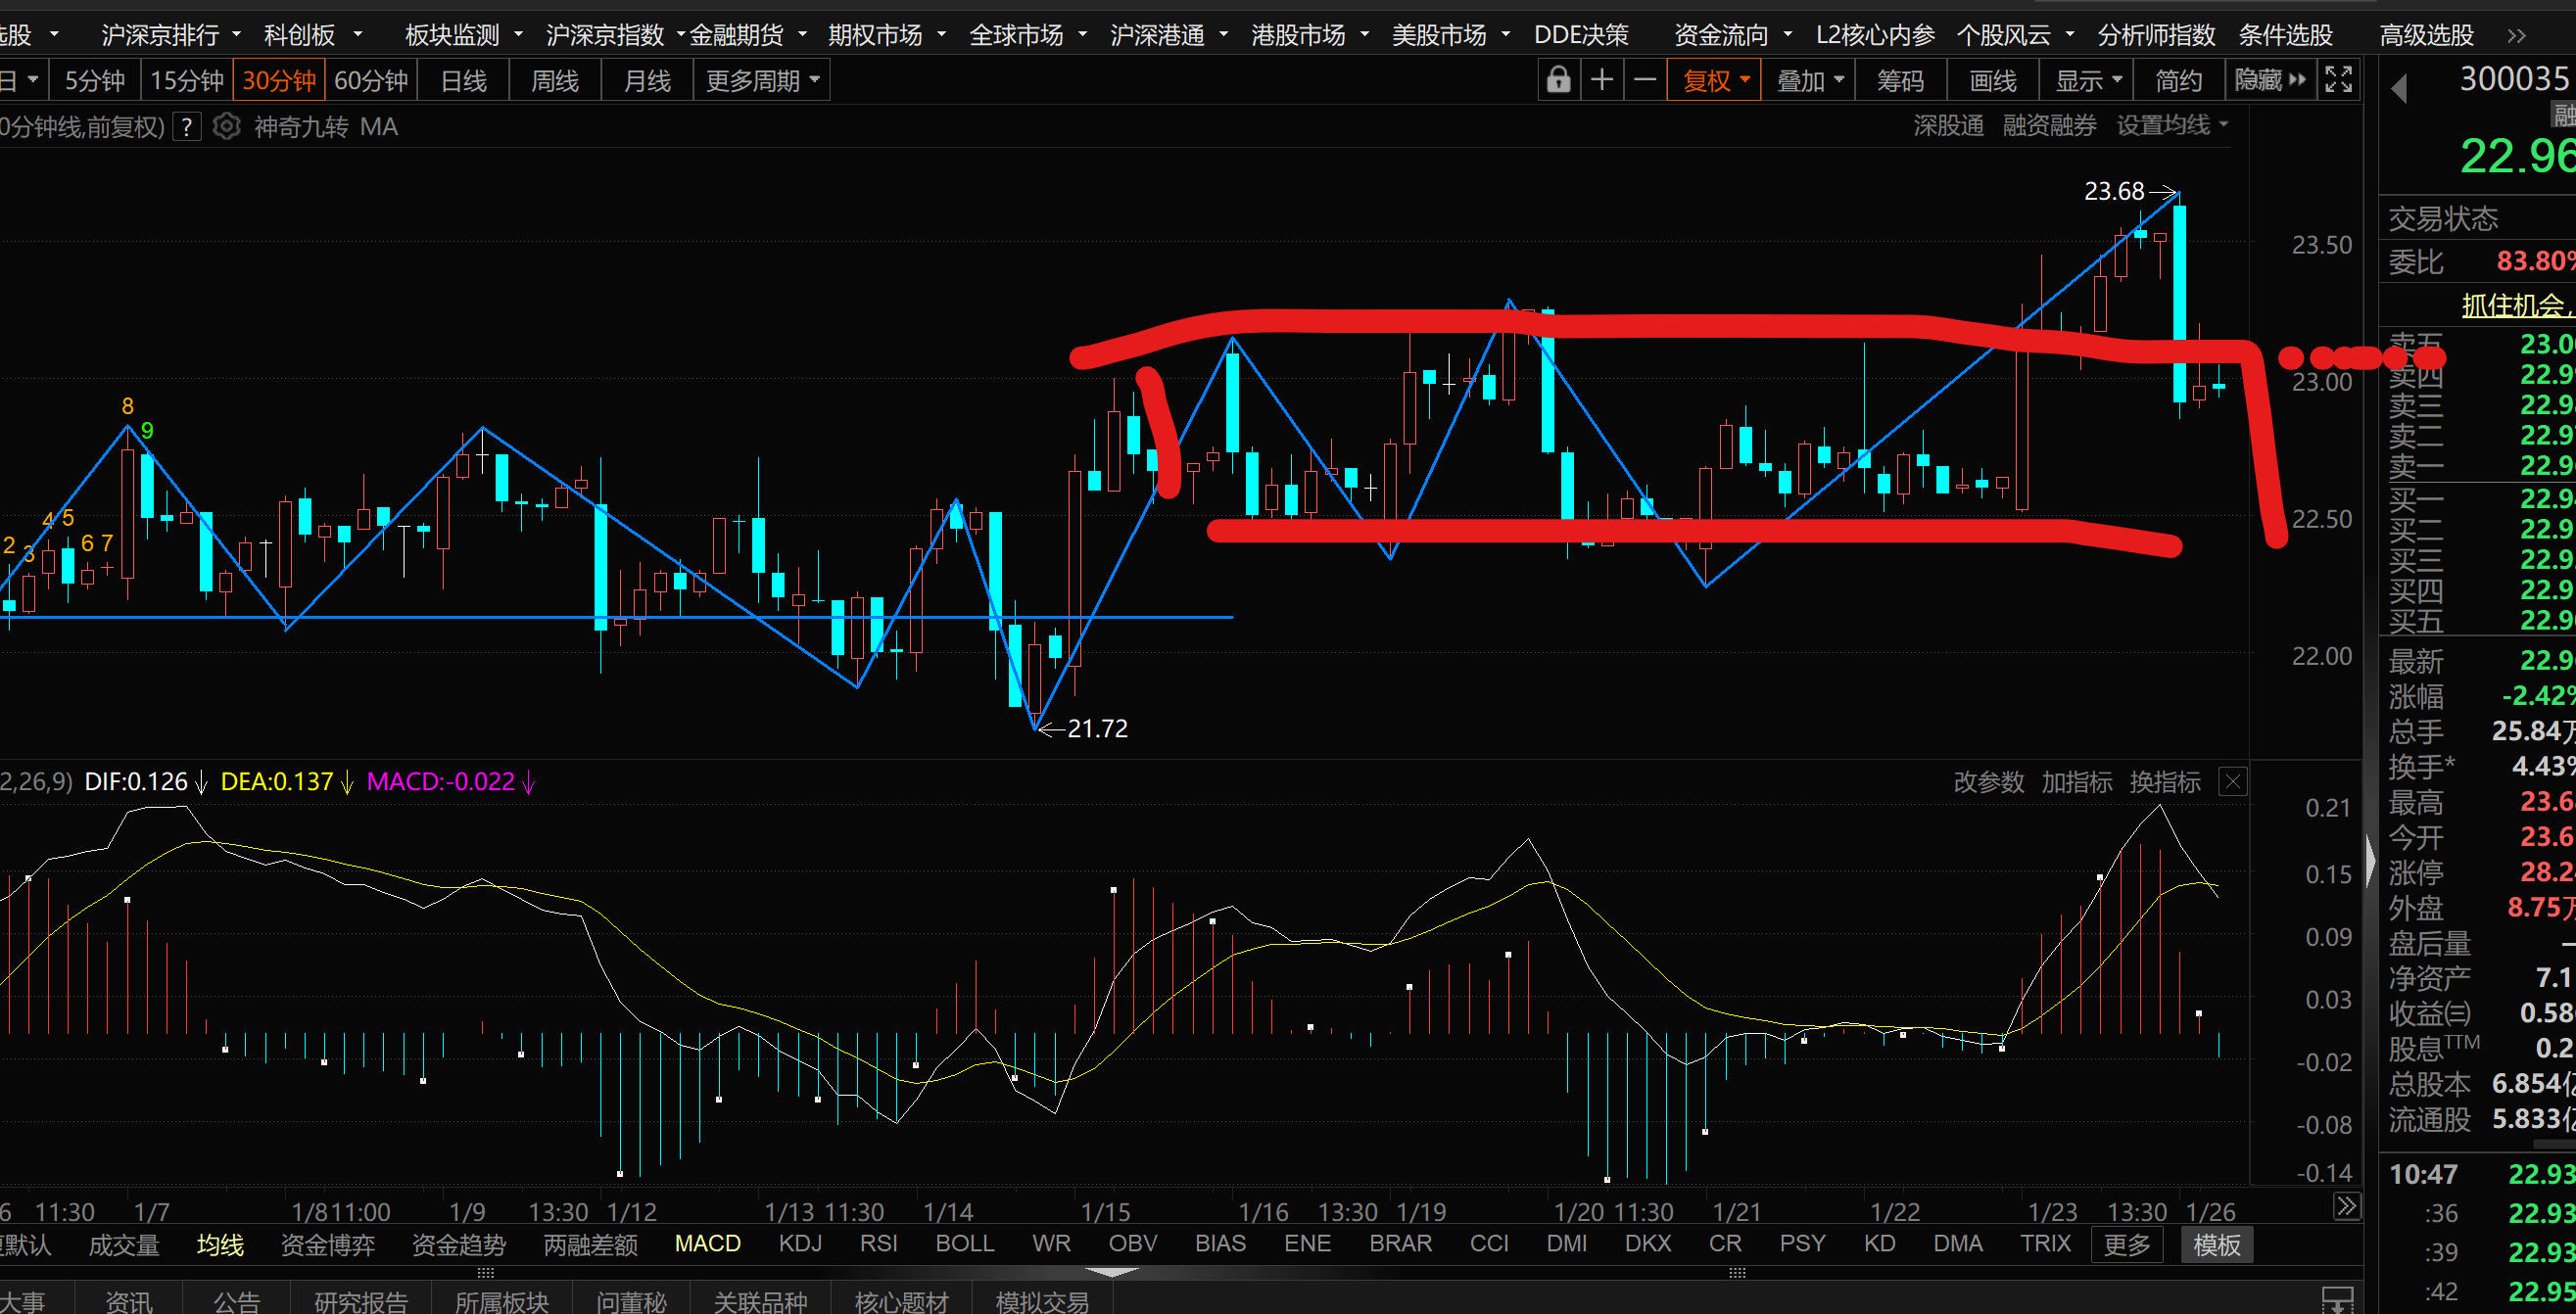
Task: Switch to the KDJ indicator tab
Action: (x=800, y=1243)
